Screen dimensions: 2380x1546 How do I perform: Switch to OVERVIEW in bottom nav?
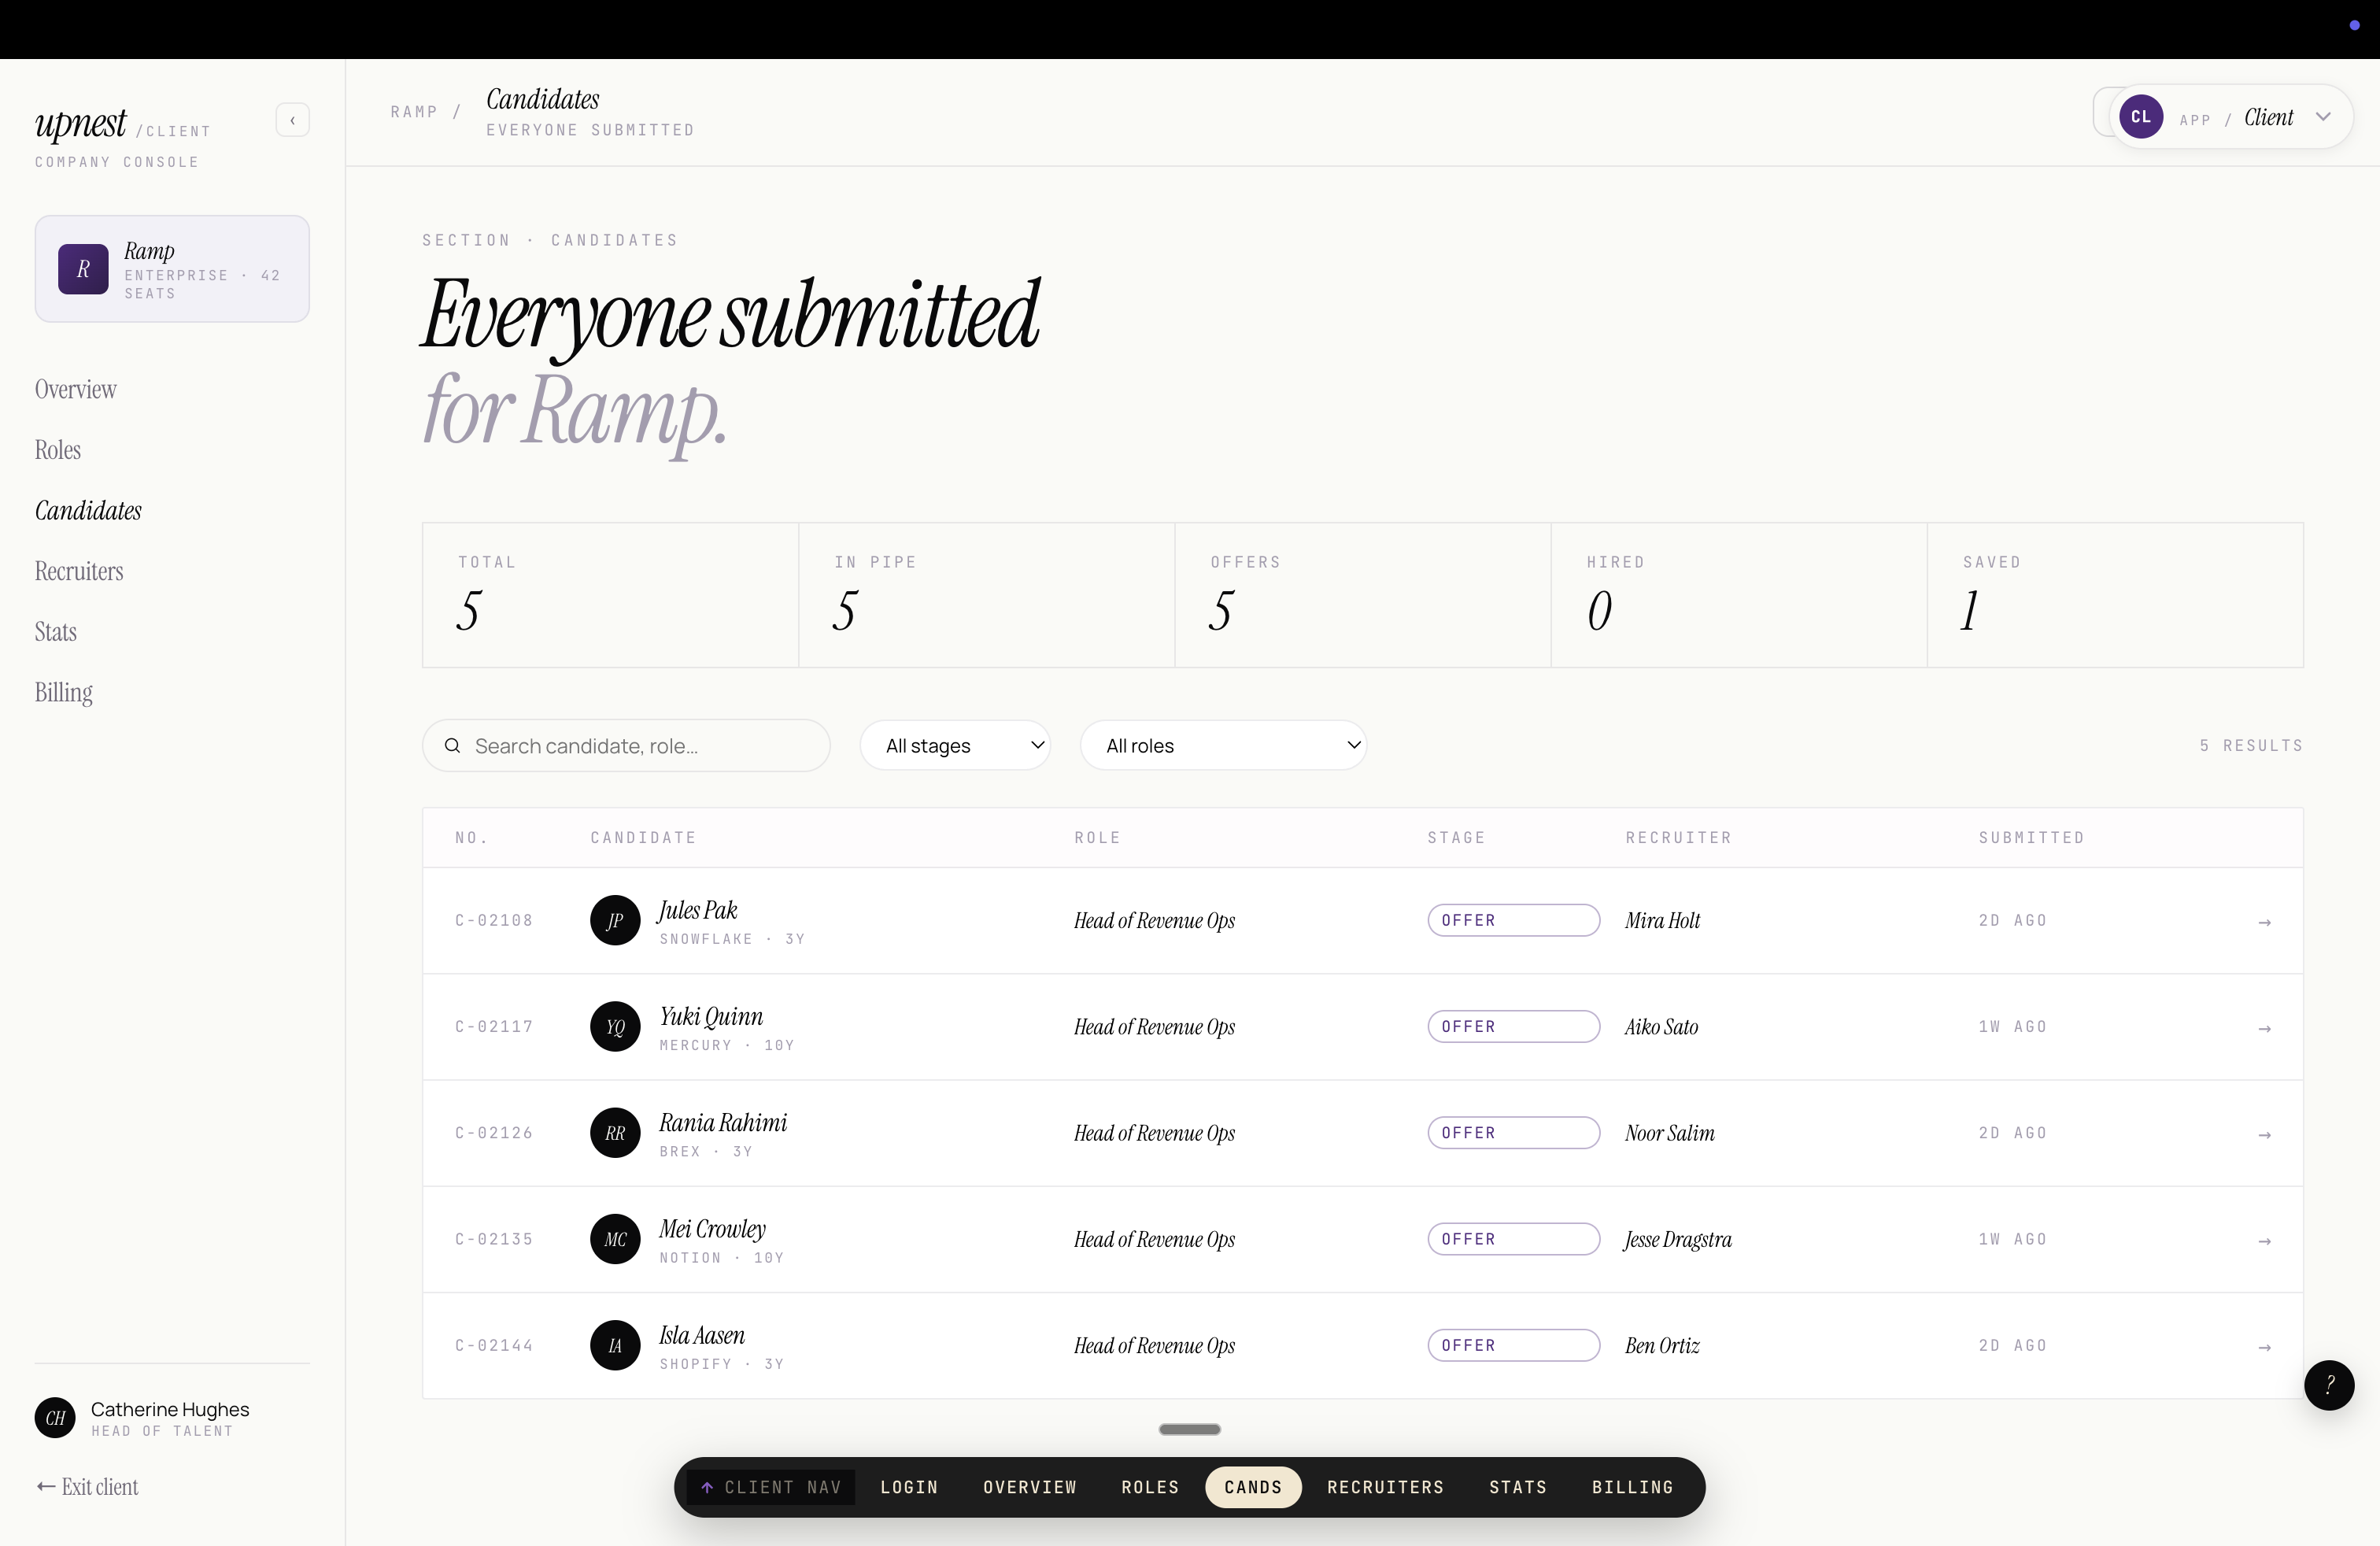(x=1030, y=1488)
